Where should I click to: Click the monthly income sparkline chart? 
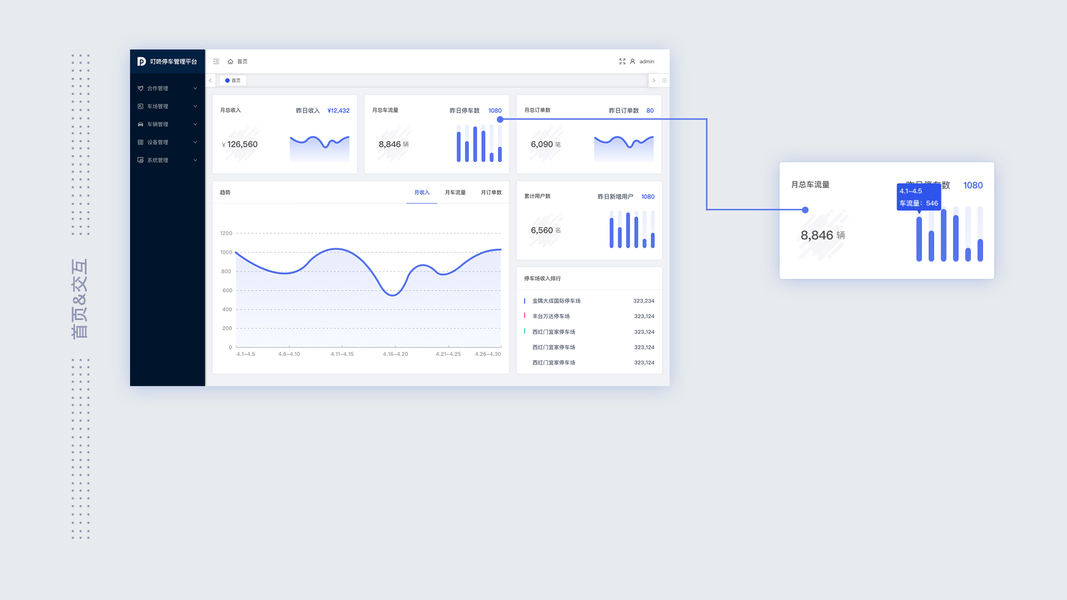pyautogui.click(x=319, y=148)
